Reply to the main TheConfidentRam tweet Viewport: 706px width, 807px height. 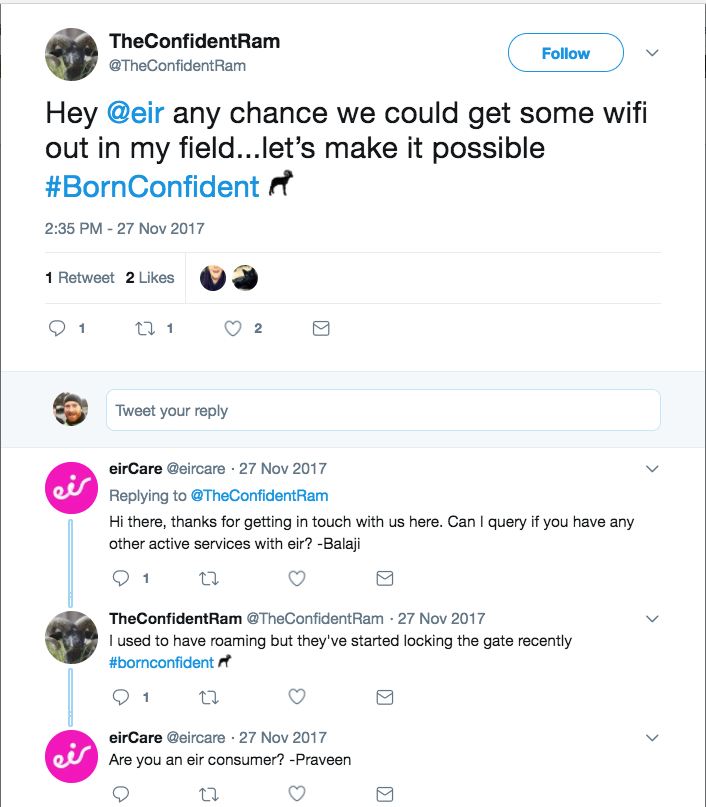[x=58, y=328]
